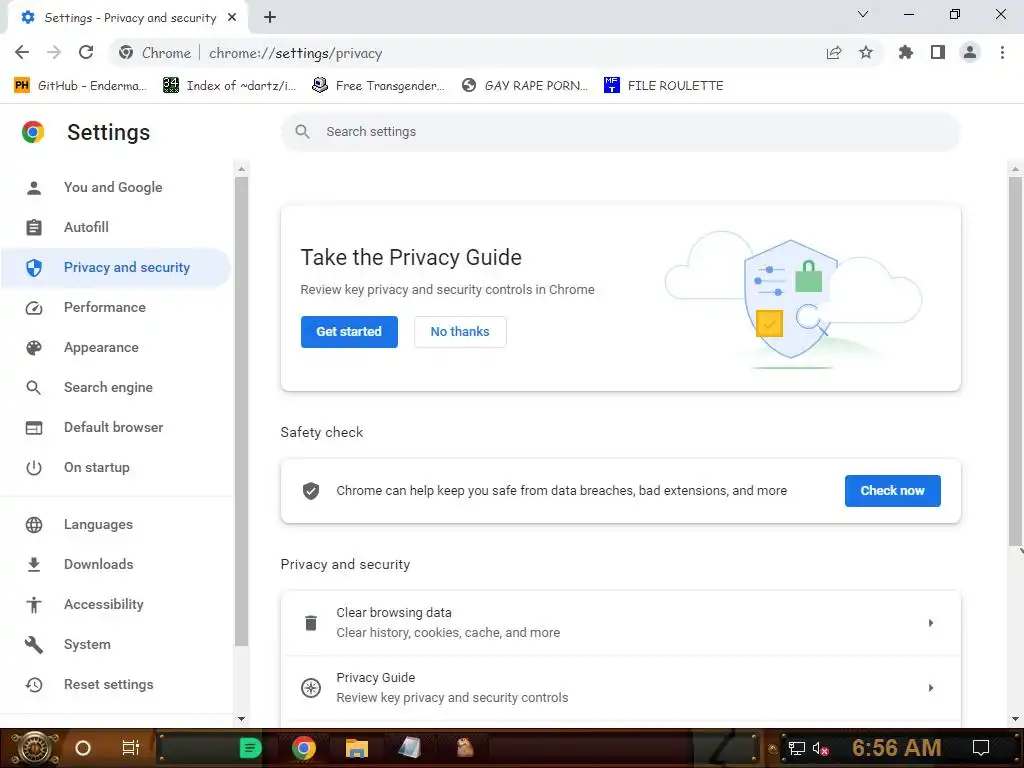Open a new tab with the plus button
Viewport: 1024px width, 768px height.
[270, 18]
